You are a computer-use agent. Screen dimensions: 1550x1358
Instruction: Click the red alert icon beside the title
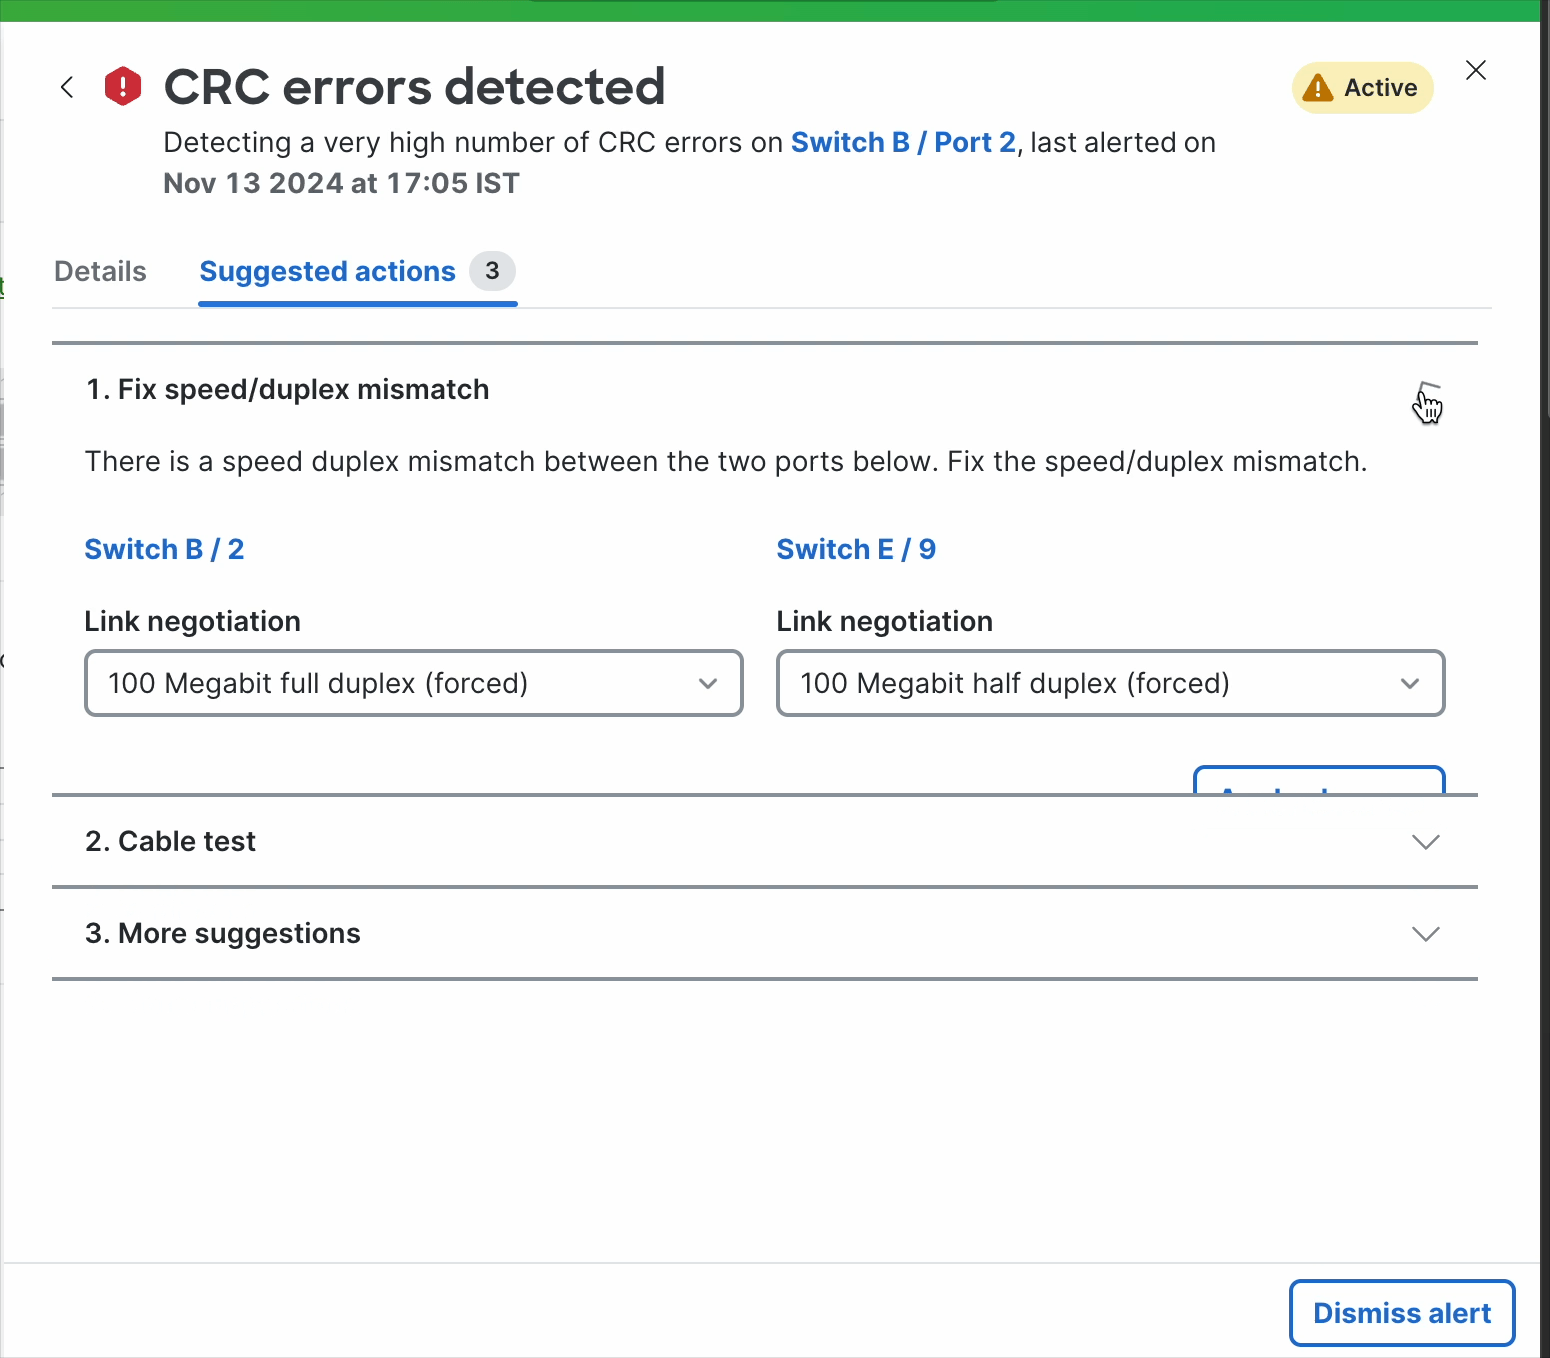point(122,86)
